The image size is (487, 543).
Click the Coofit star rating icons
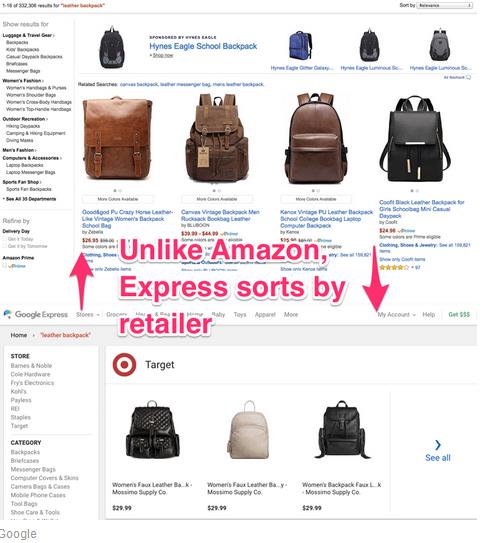click(x=394, y=267)
